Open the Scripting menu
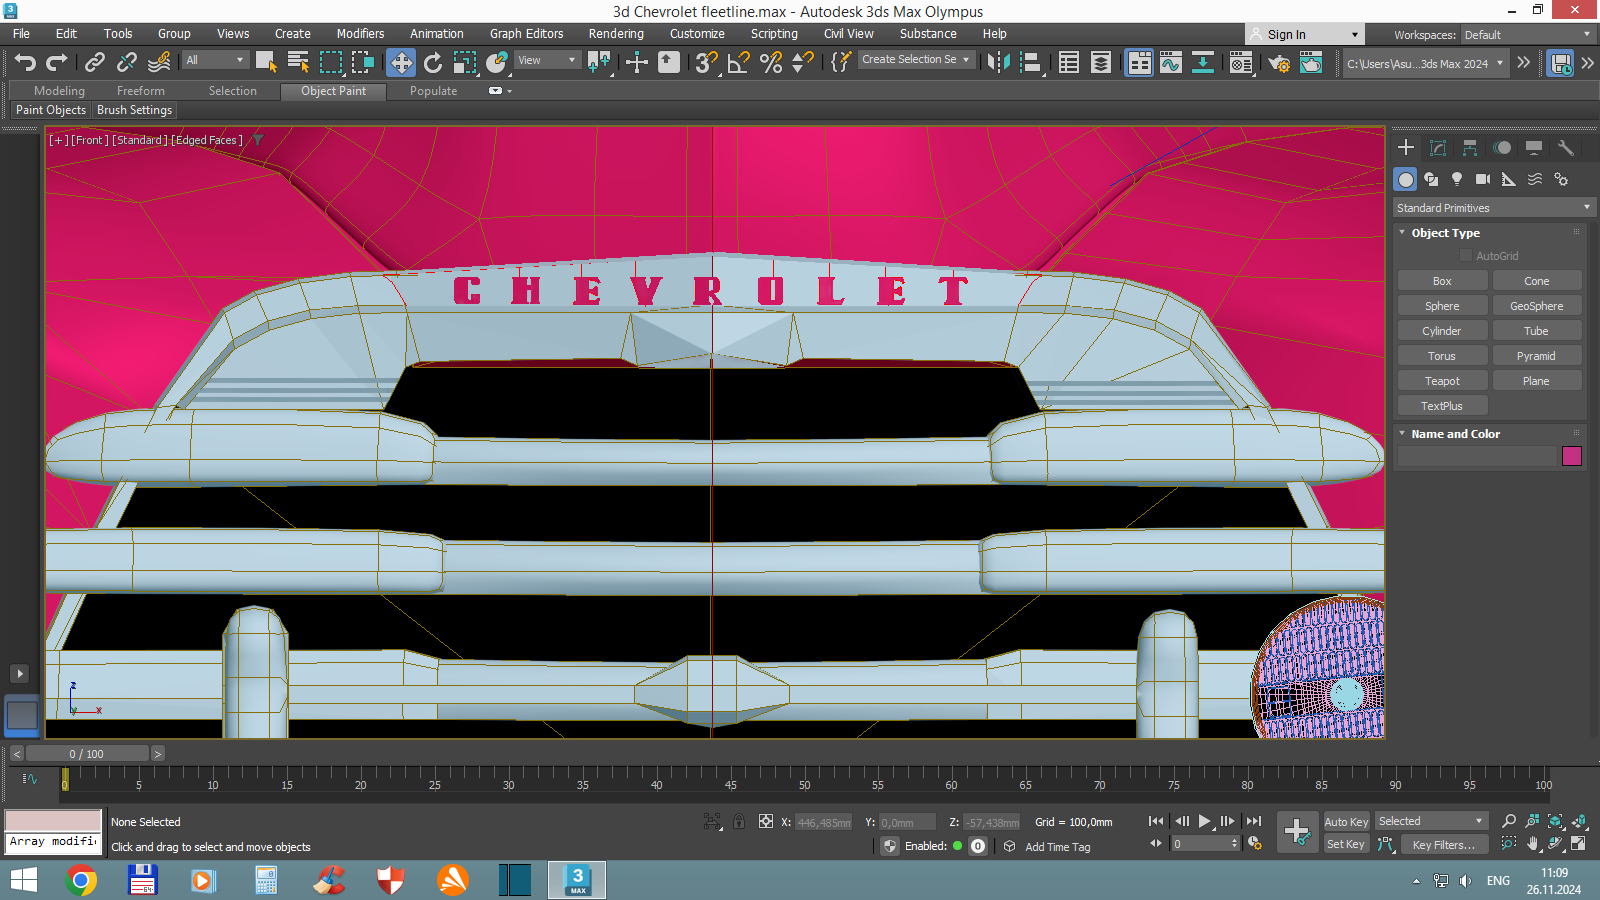 774,34
